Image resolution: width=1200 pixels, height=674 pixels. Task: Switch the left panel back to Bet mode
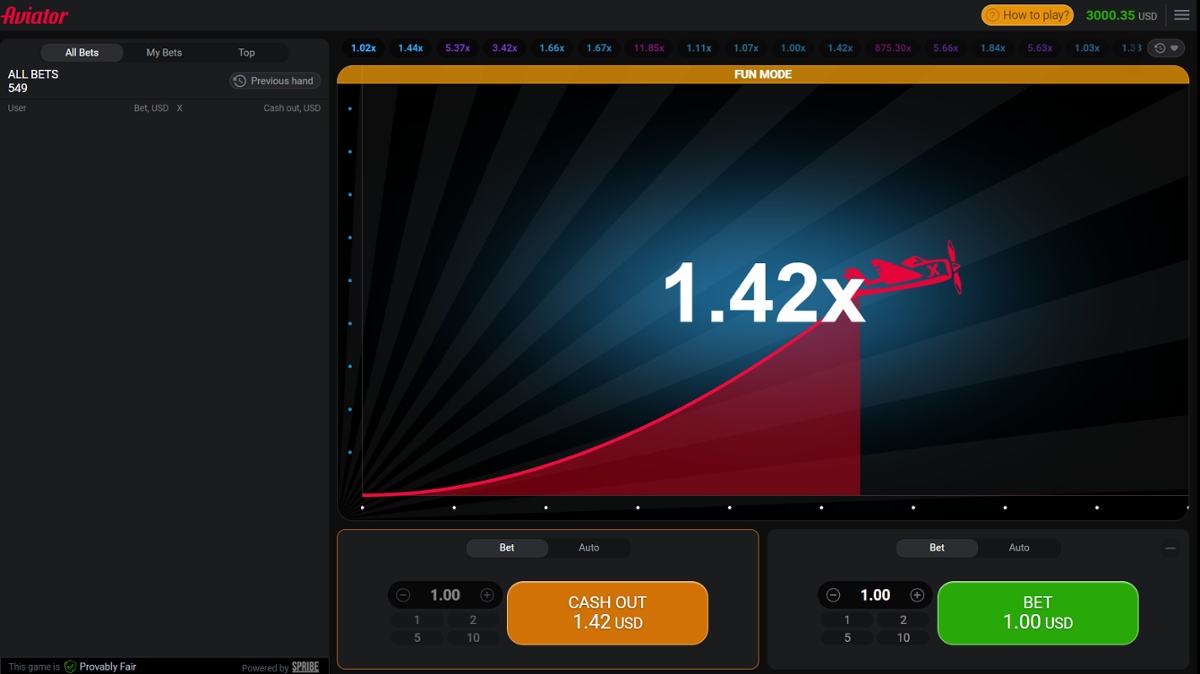(506, 547)
